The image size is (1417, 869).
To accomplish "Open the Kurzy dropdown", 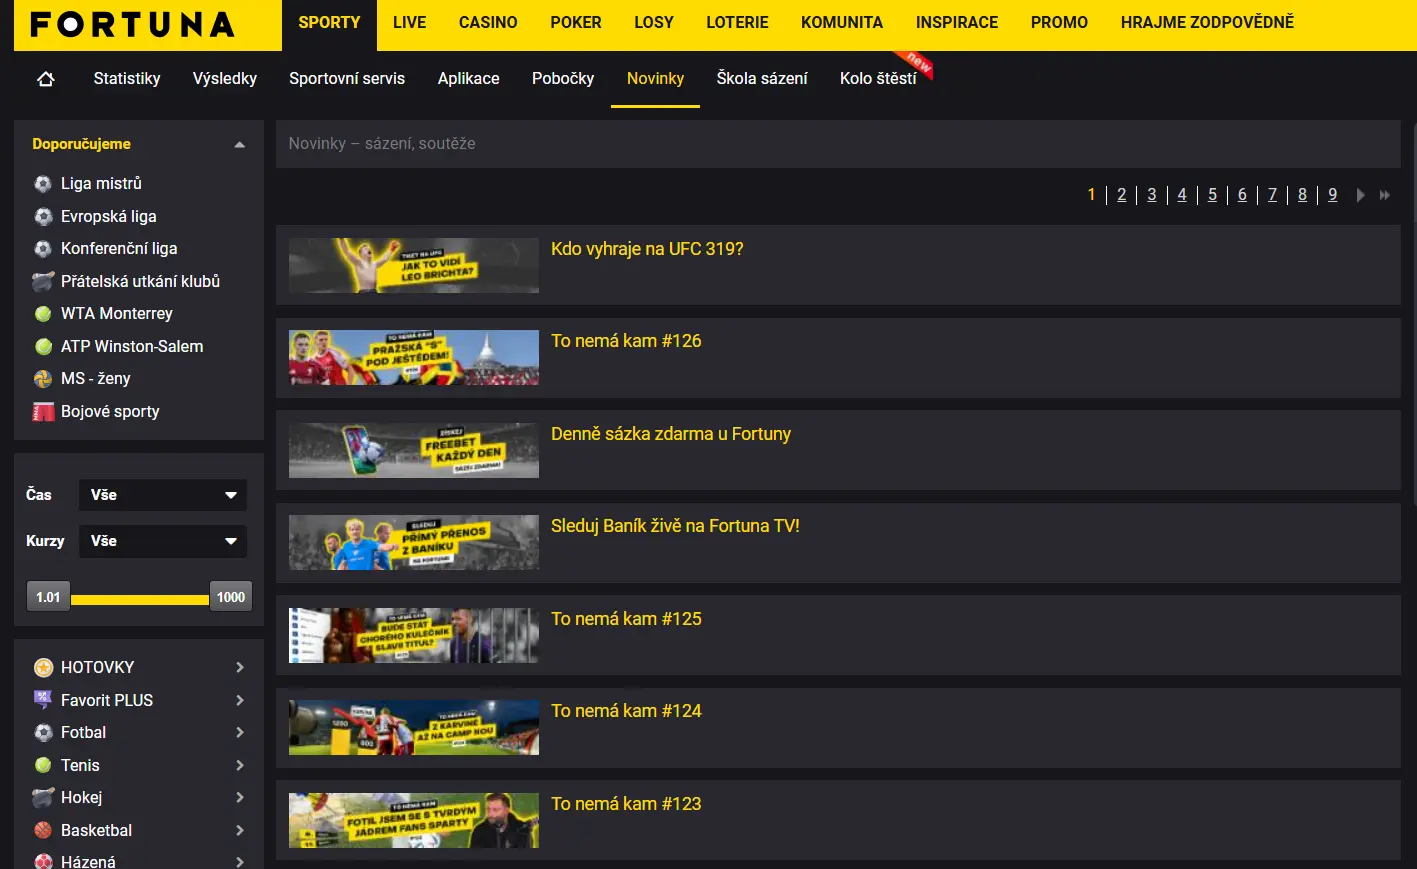I will [x=163, y=541].
